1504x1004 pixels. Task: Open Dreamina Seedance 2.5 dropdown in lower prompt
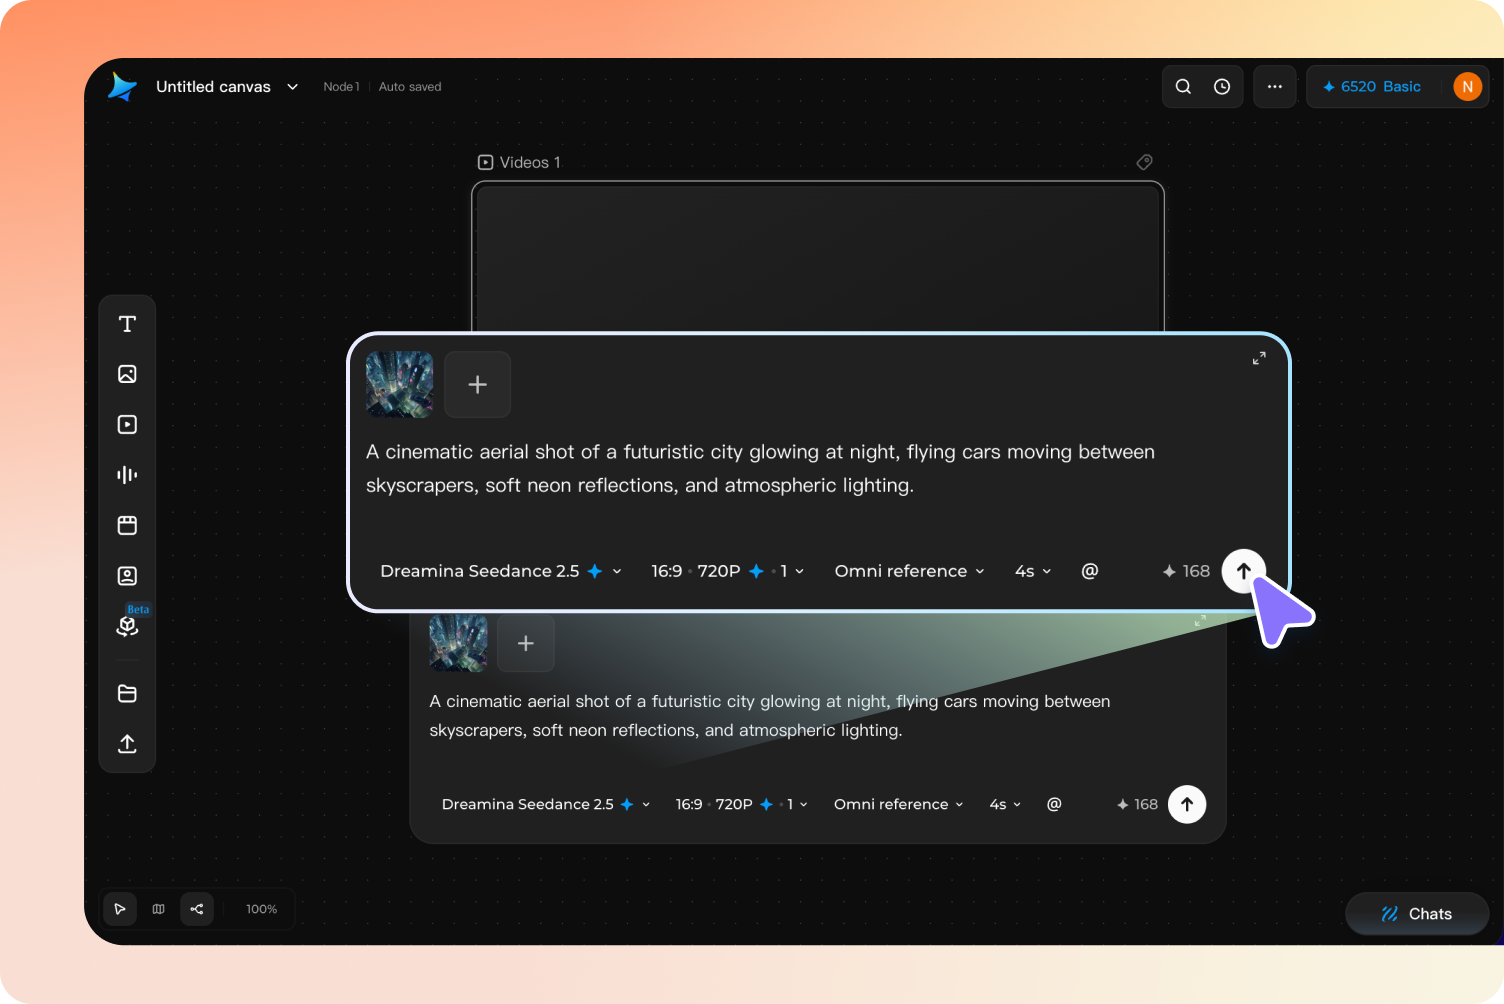tap(546, 804)
